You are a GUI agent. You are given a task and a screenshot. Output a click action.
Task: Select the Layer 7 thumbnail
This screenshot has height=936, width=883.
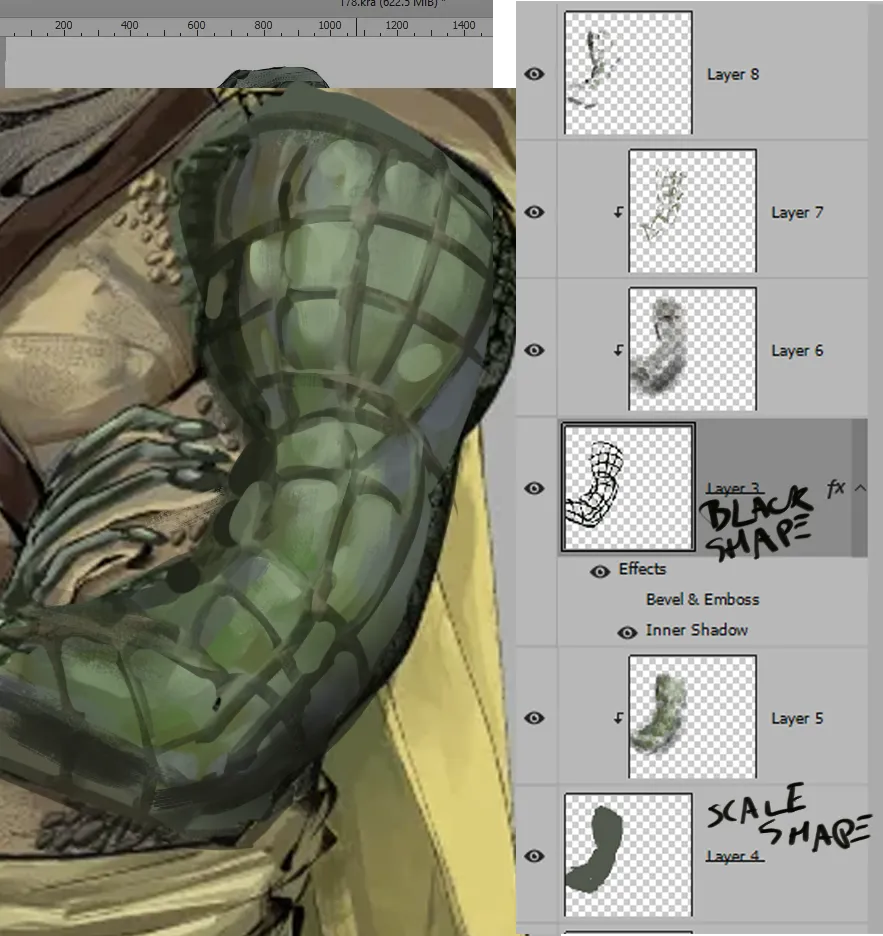(x=693, y=211)
